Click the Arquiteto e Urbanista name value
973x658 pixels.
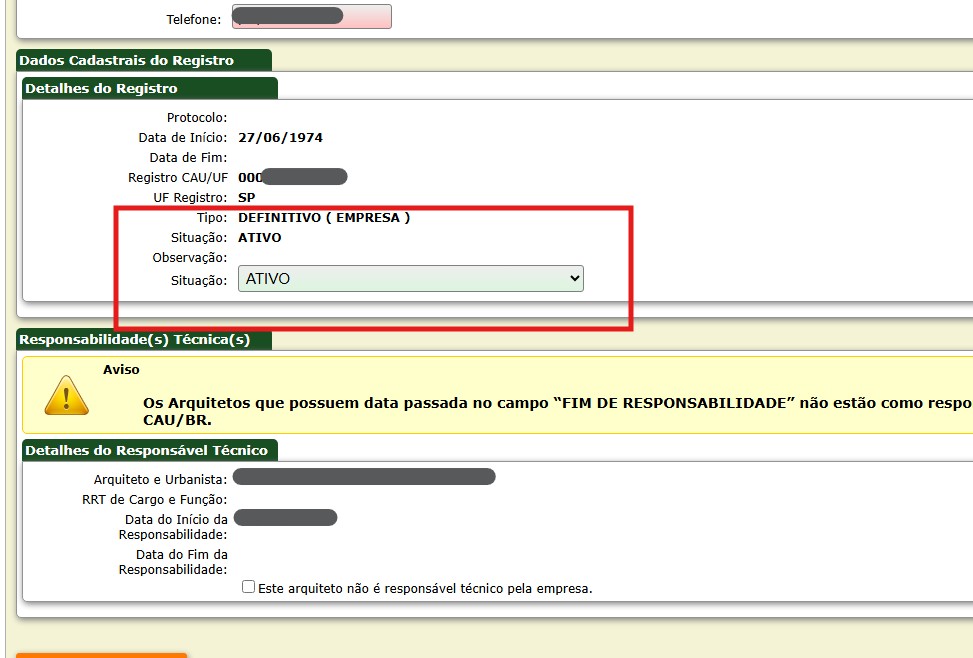click(x=364, y=477)
